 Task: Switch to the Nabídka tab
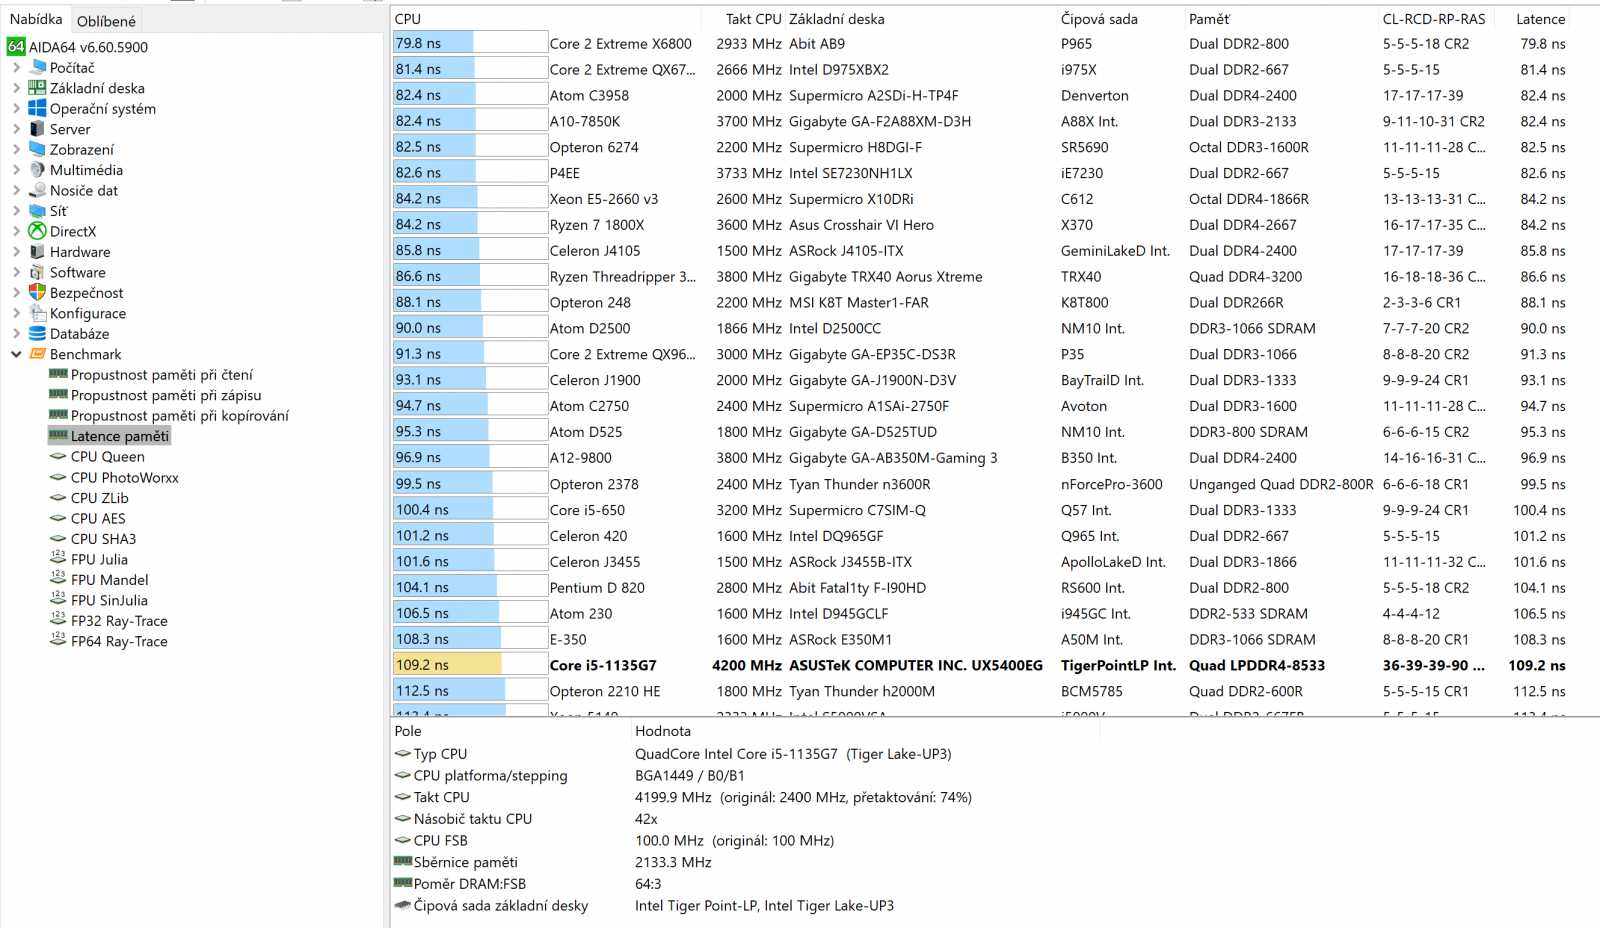[36, 19]
